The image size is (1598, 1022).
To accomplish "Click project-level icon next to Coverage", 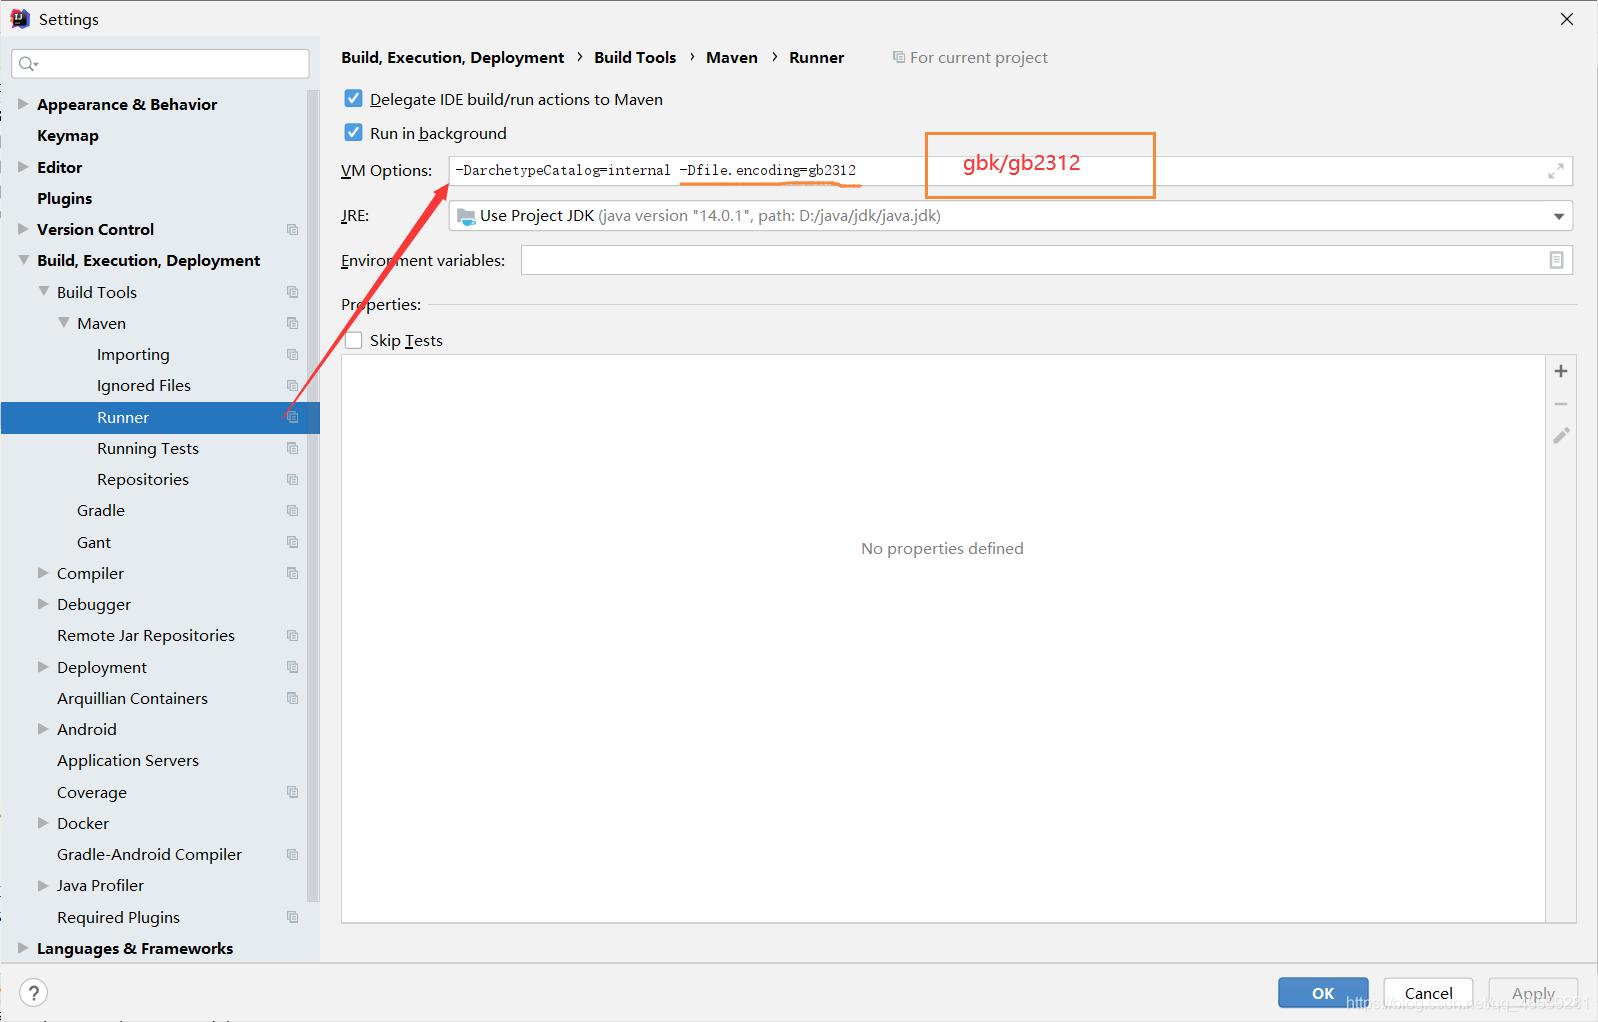I will pyautogui.click(x=292, y=792).
